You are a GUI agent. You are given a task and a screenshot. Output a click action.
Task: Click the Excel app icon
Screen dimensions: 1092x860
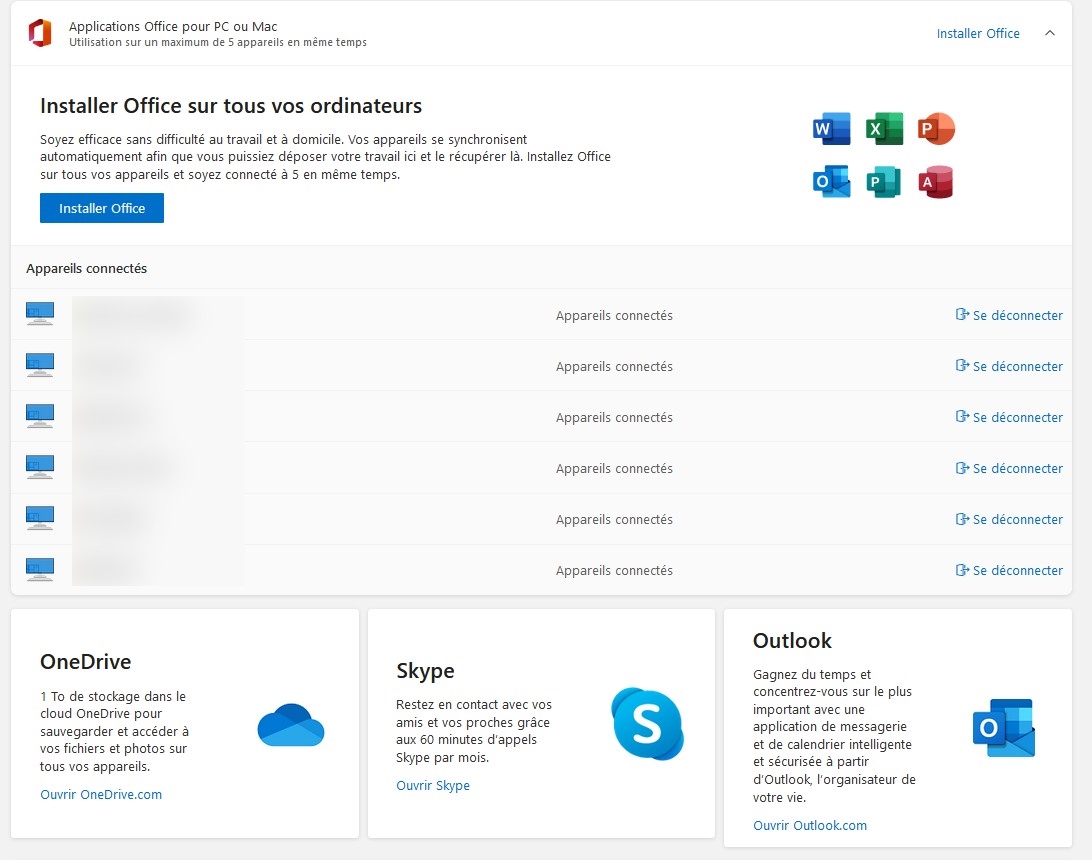[x=884, y=129]
